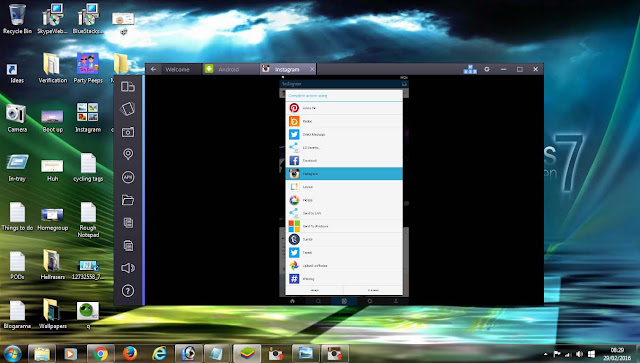Open the BlueStacks help icon
This screenshot has height=363, width=640.
click(x=128, y=291)
